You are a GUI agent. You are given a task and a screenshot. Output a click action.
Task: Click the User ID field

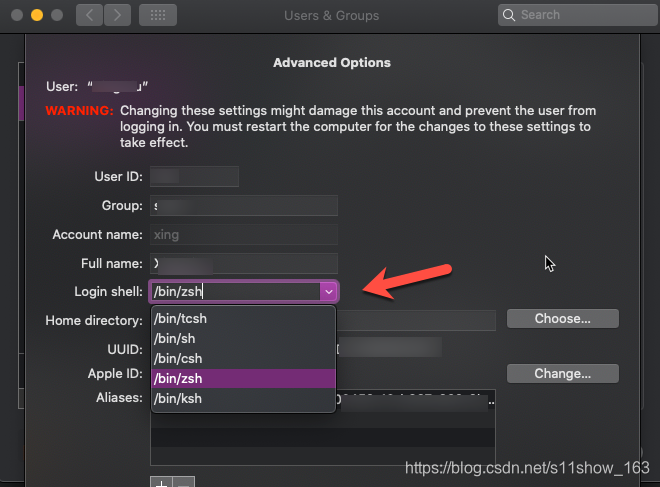click(194, 176)
